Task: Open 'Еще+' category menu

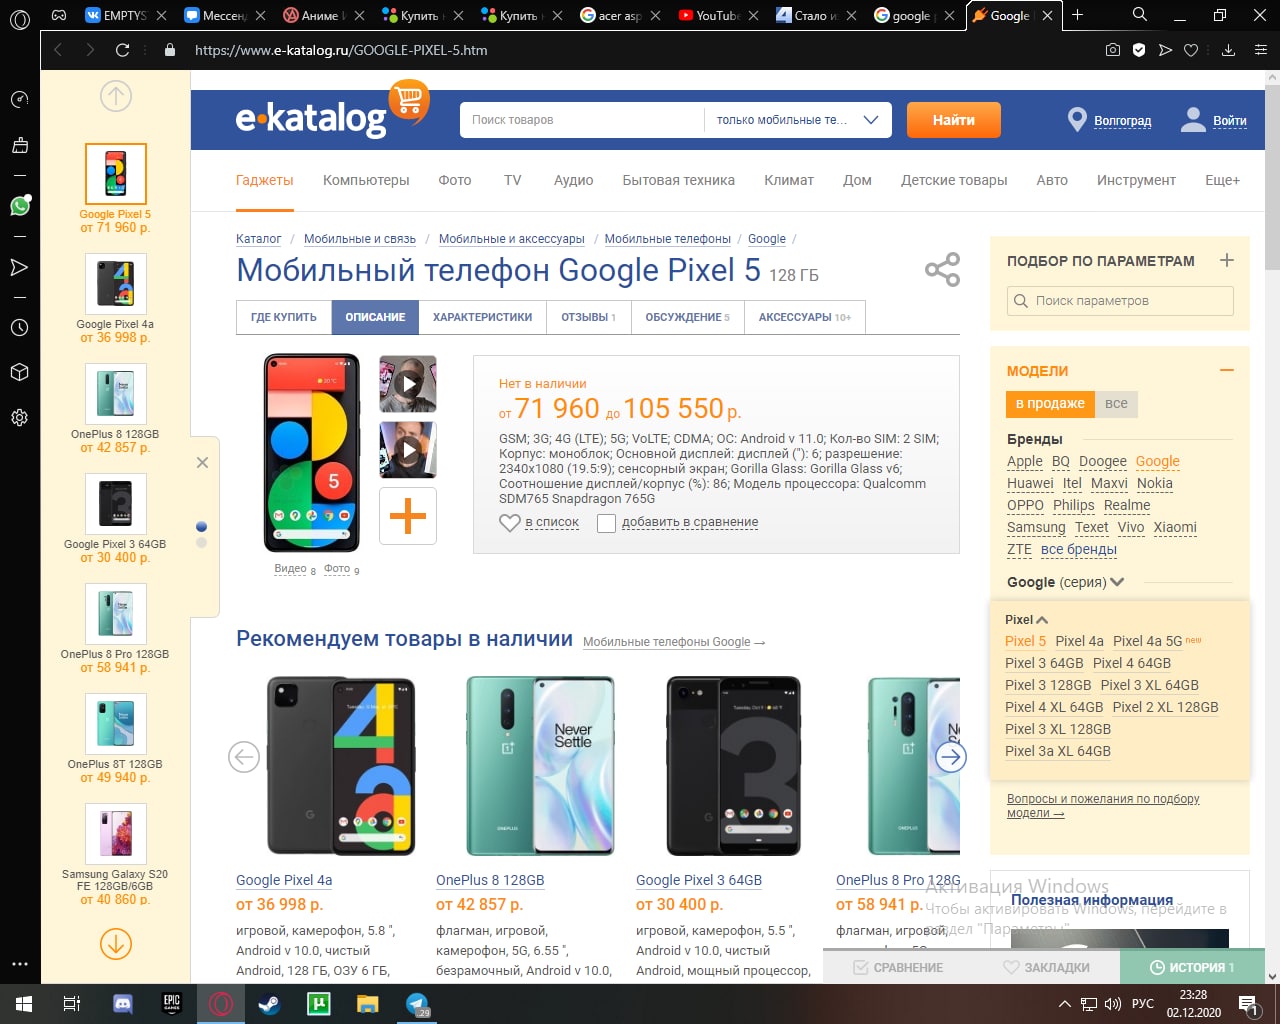Action: (1222, 181)
